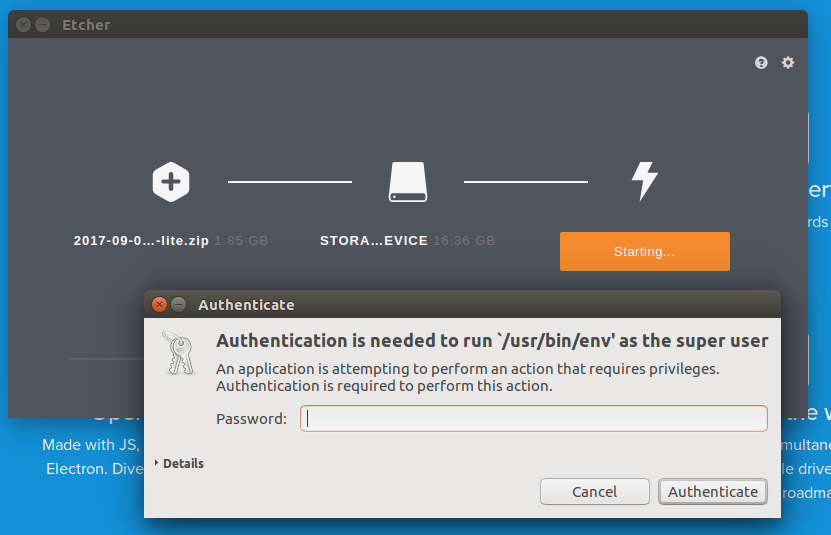This screenshot has width=831, height=535.
Task: Open Etcher settings gear
Action: pos(788,63)
